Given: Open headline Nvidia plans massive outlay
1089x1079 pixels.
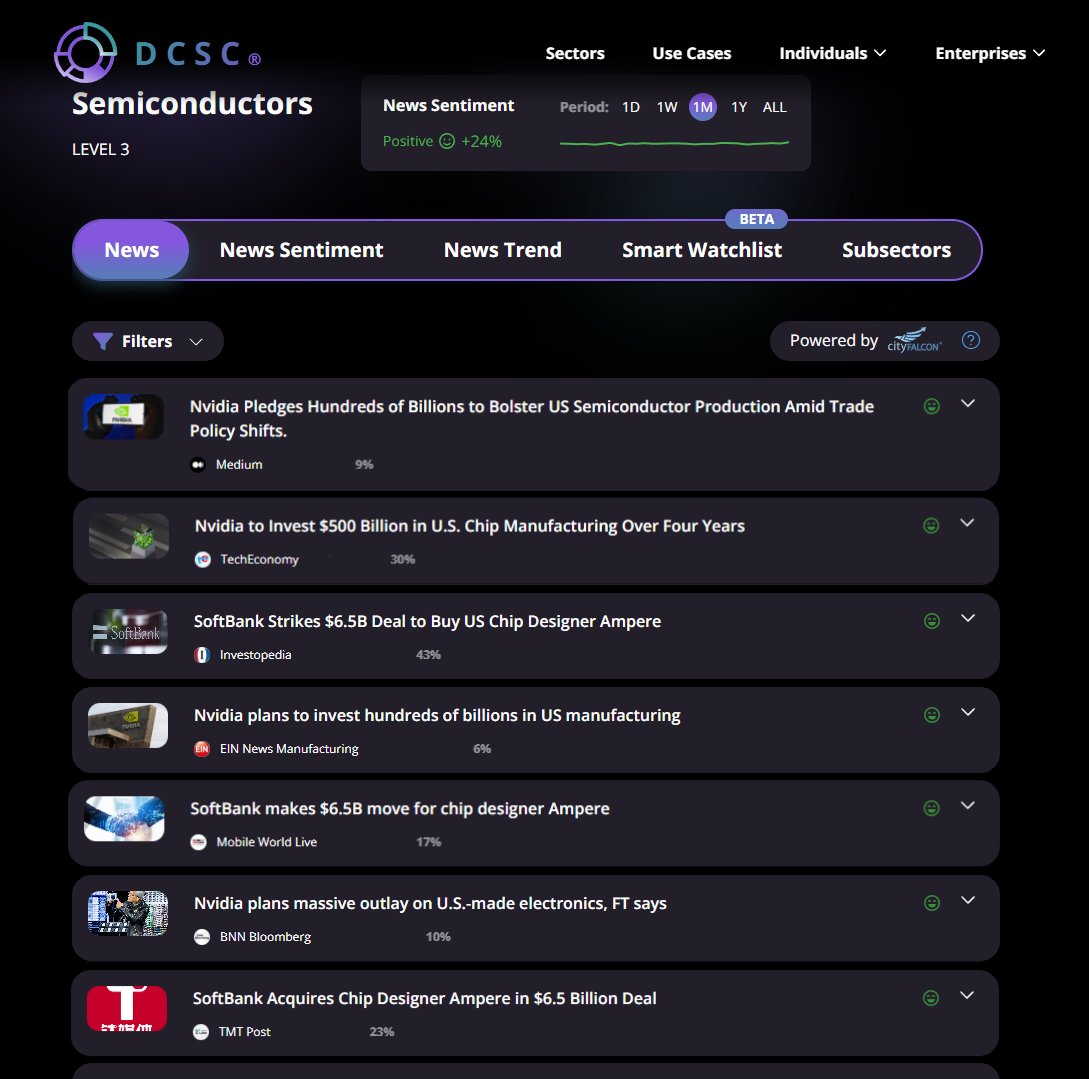Looking at the screenshot, I should (x=430, y=903).
